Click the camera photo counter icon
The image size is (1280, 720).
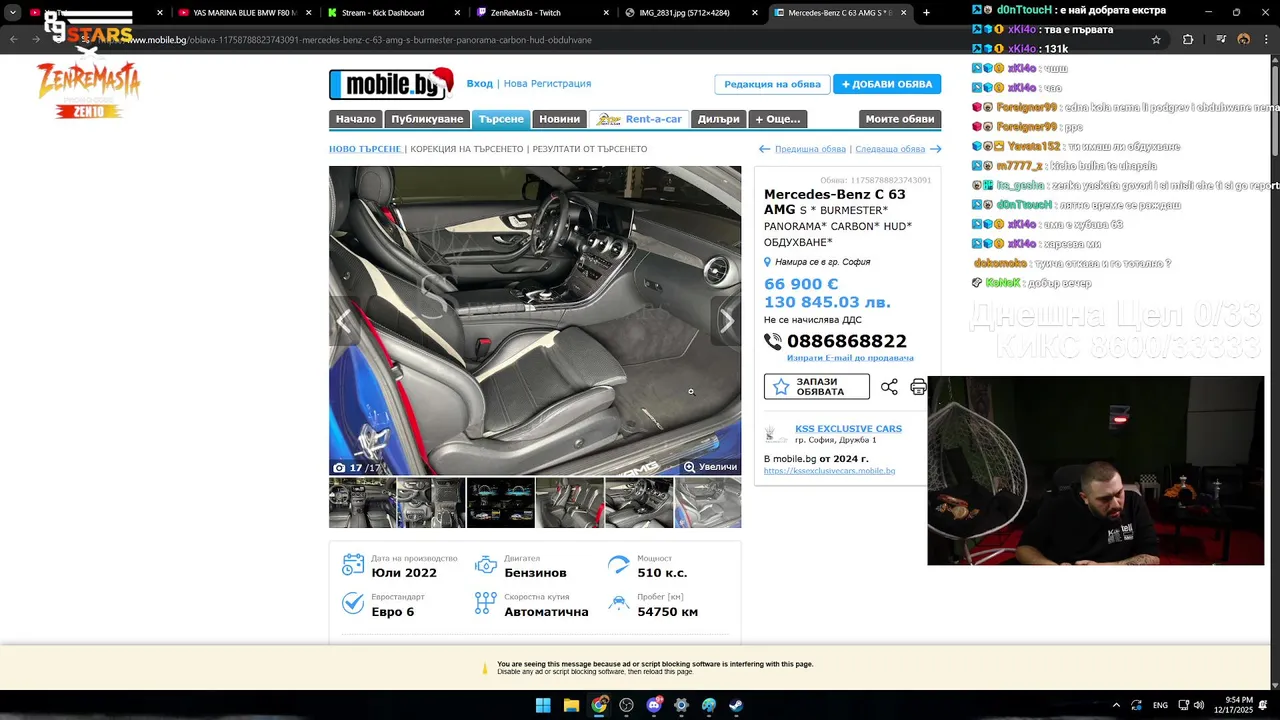click(x=339, y=468)
